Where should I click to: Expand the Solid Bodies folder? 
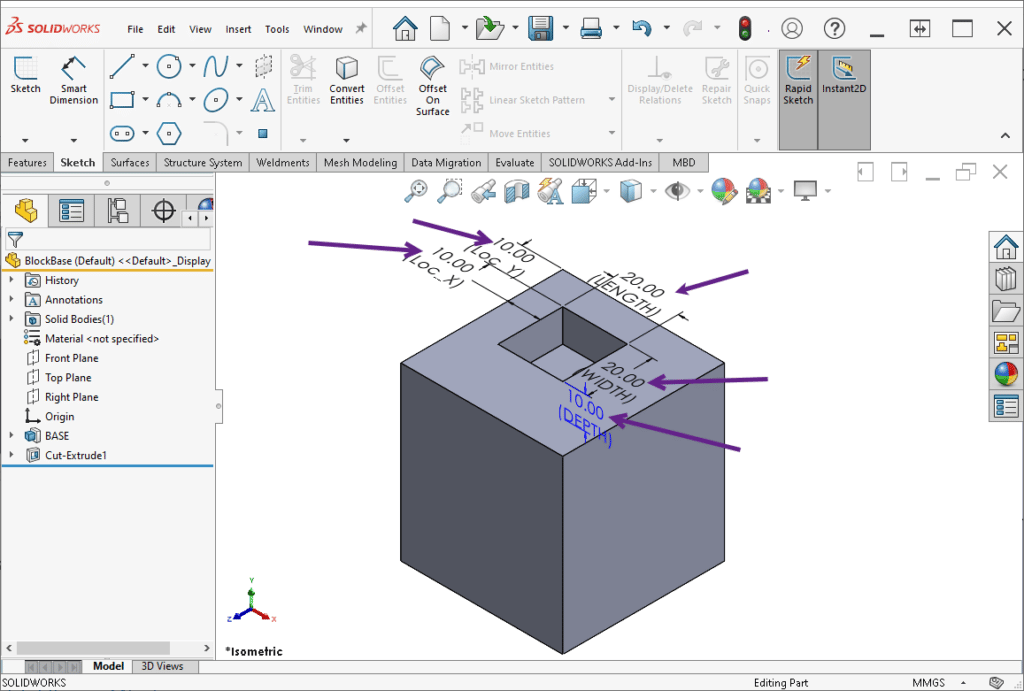(13, 318)
